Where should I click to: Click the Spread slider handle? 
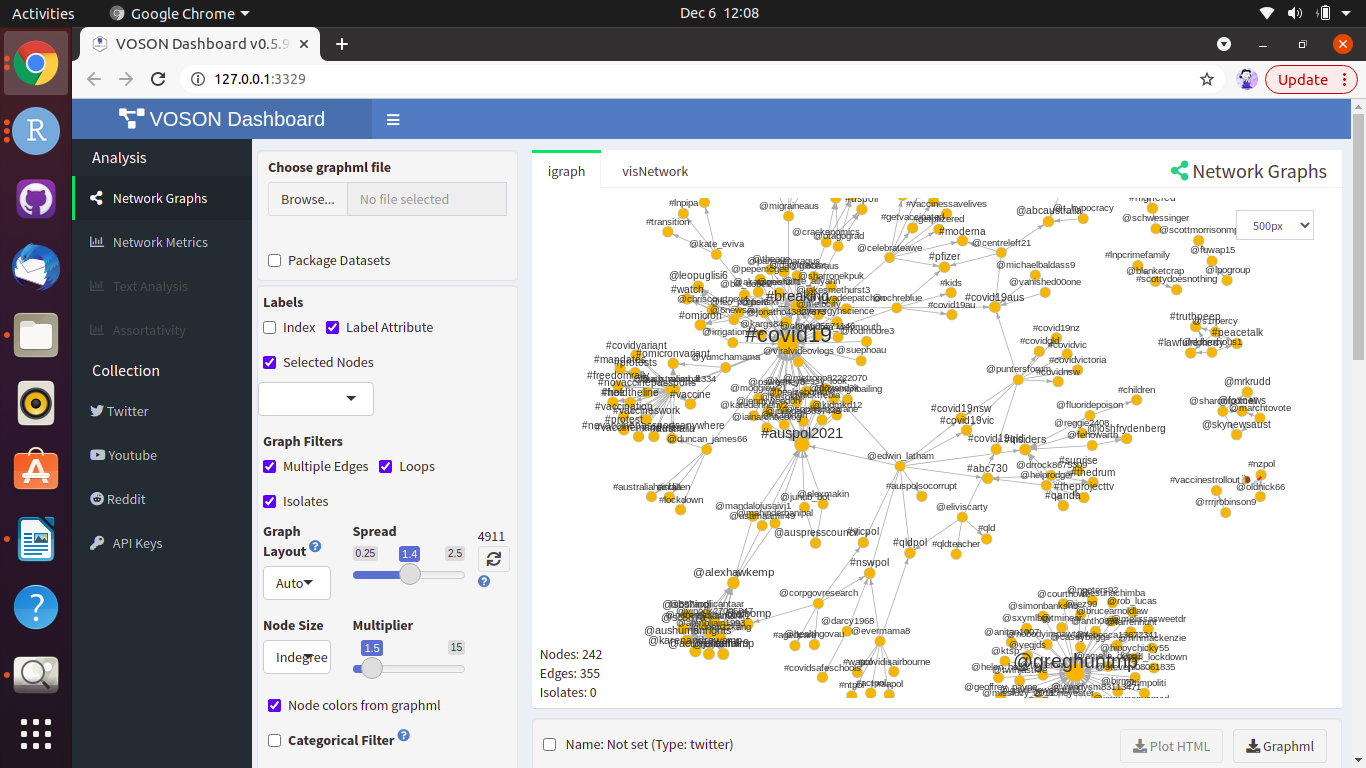tap(410, 574)
